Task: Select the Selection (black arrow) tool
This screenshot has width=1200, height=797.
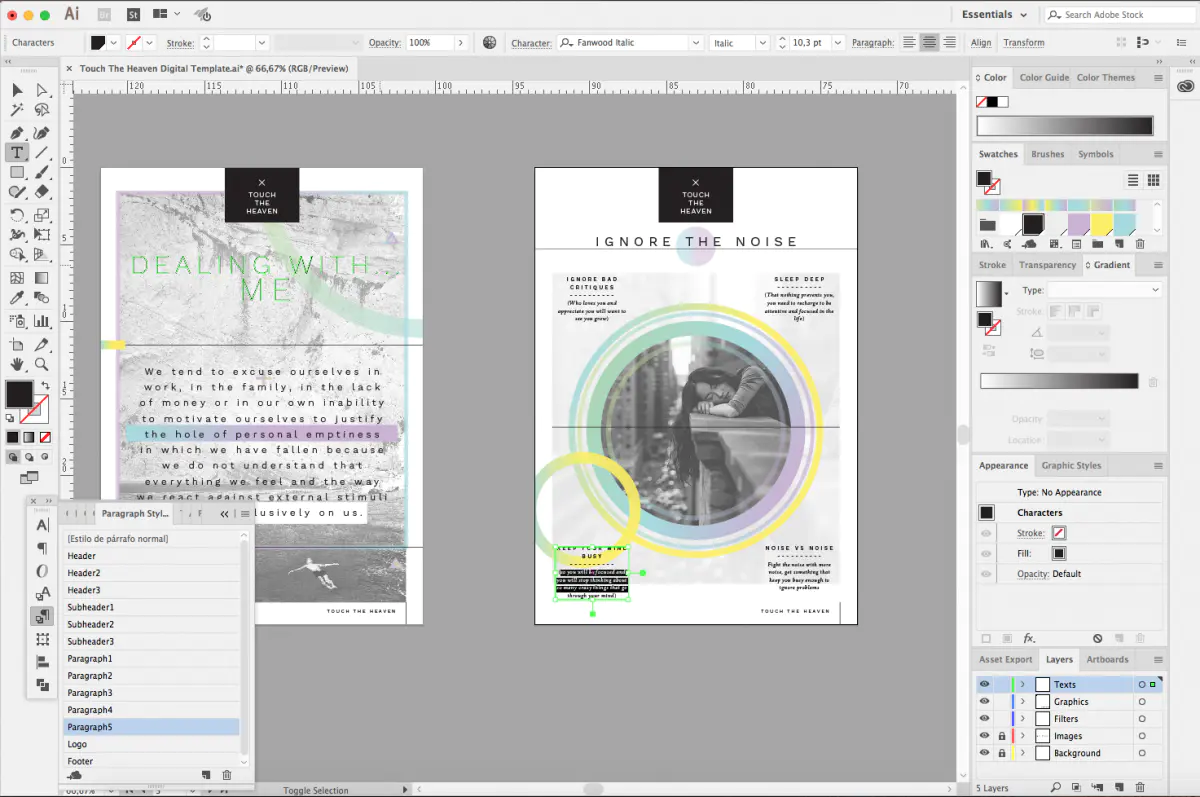Action: pos(18,91)
